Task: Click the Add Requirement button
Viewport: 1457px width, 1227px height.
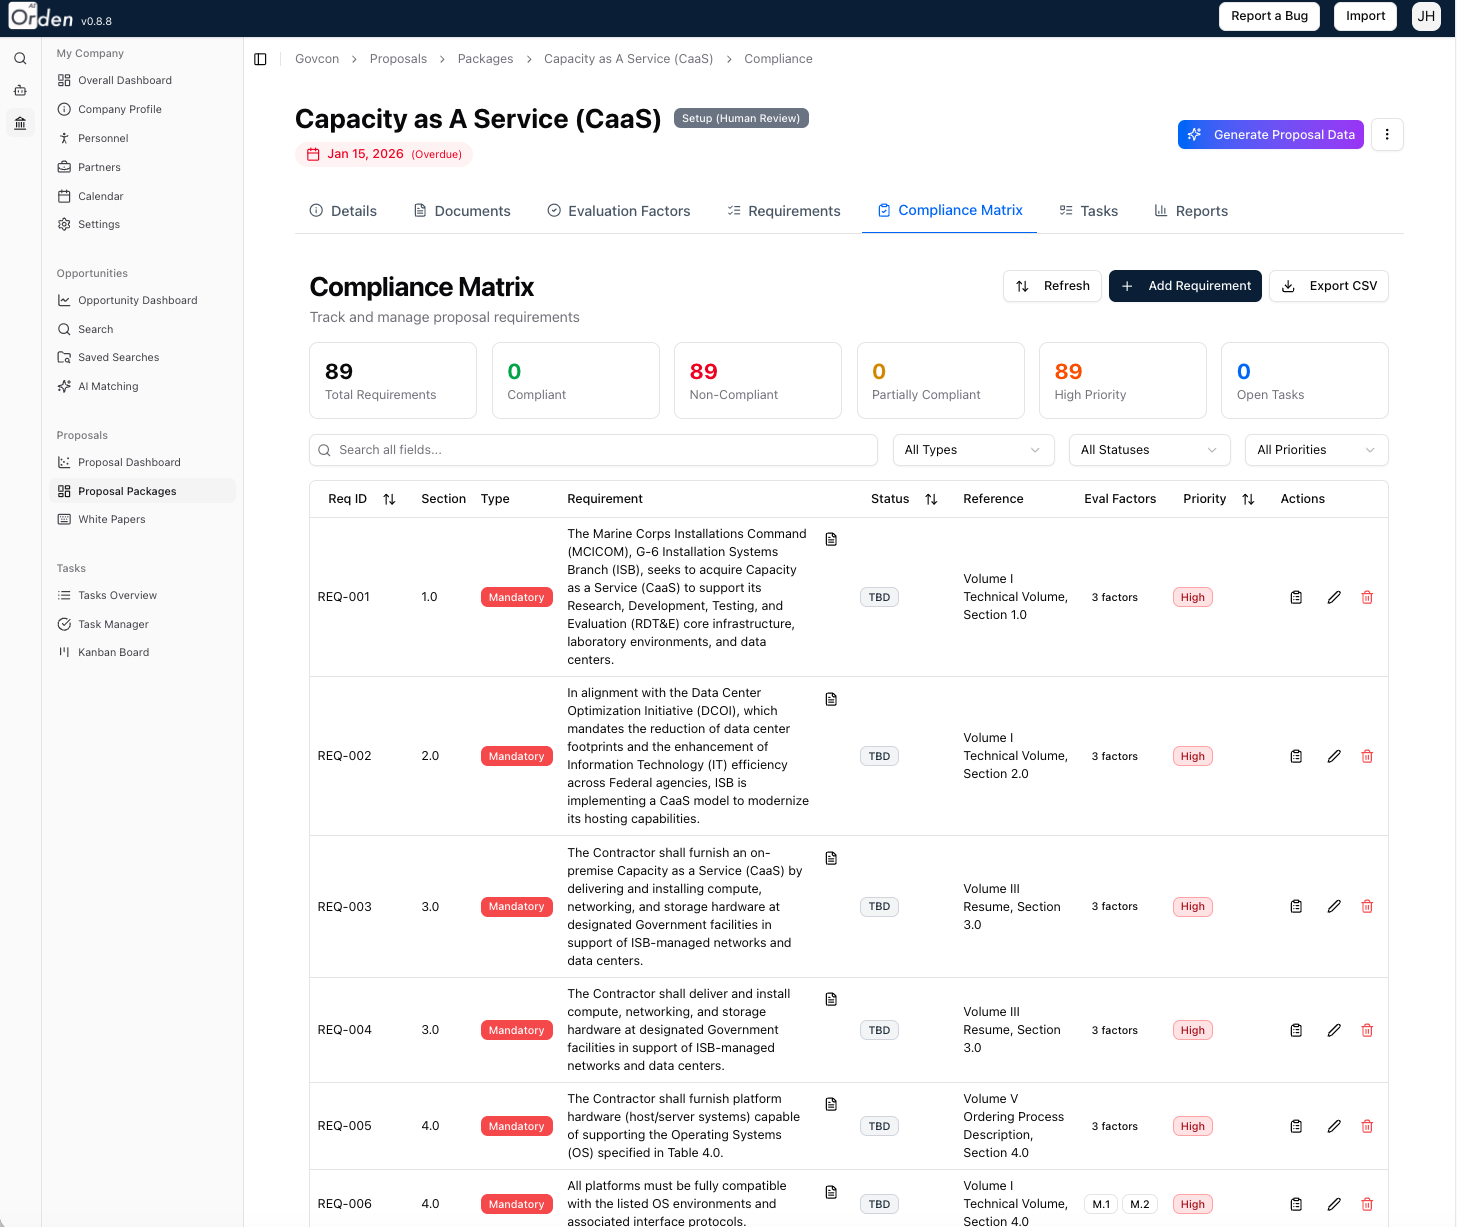Action: (1185, 286)
